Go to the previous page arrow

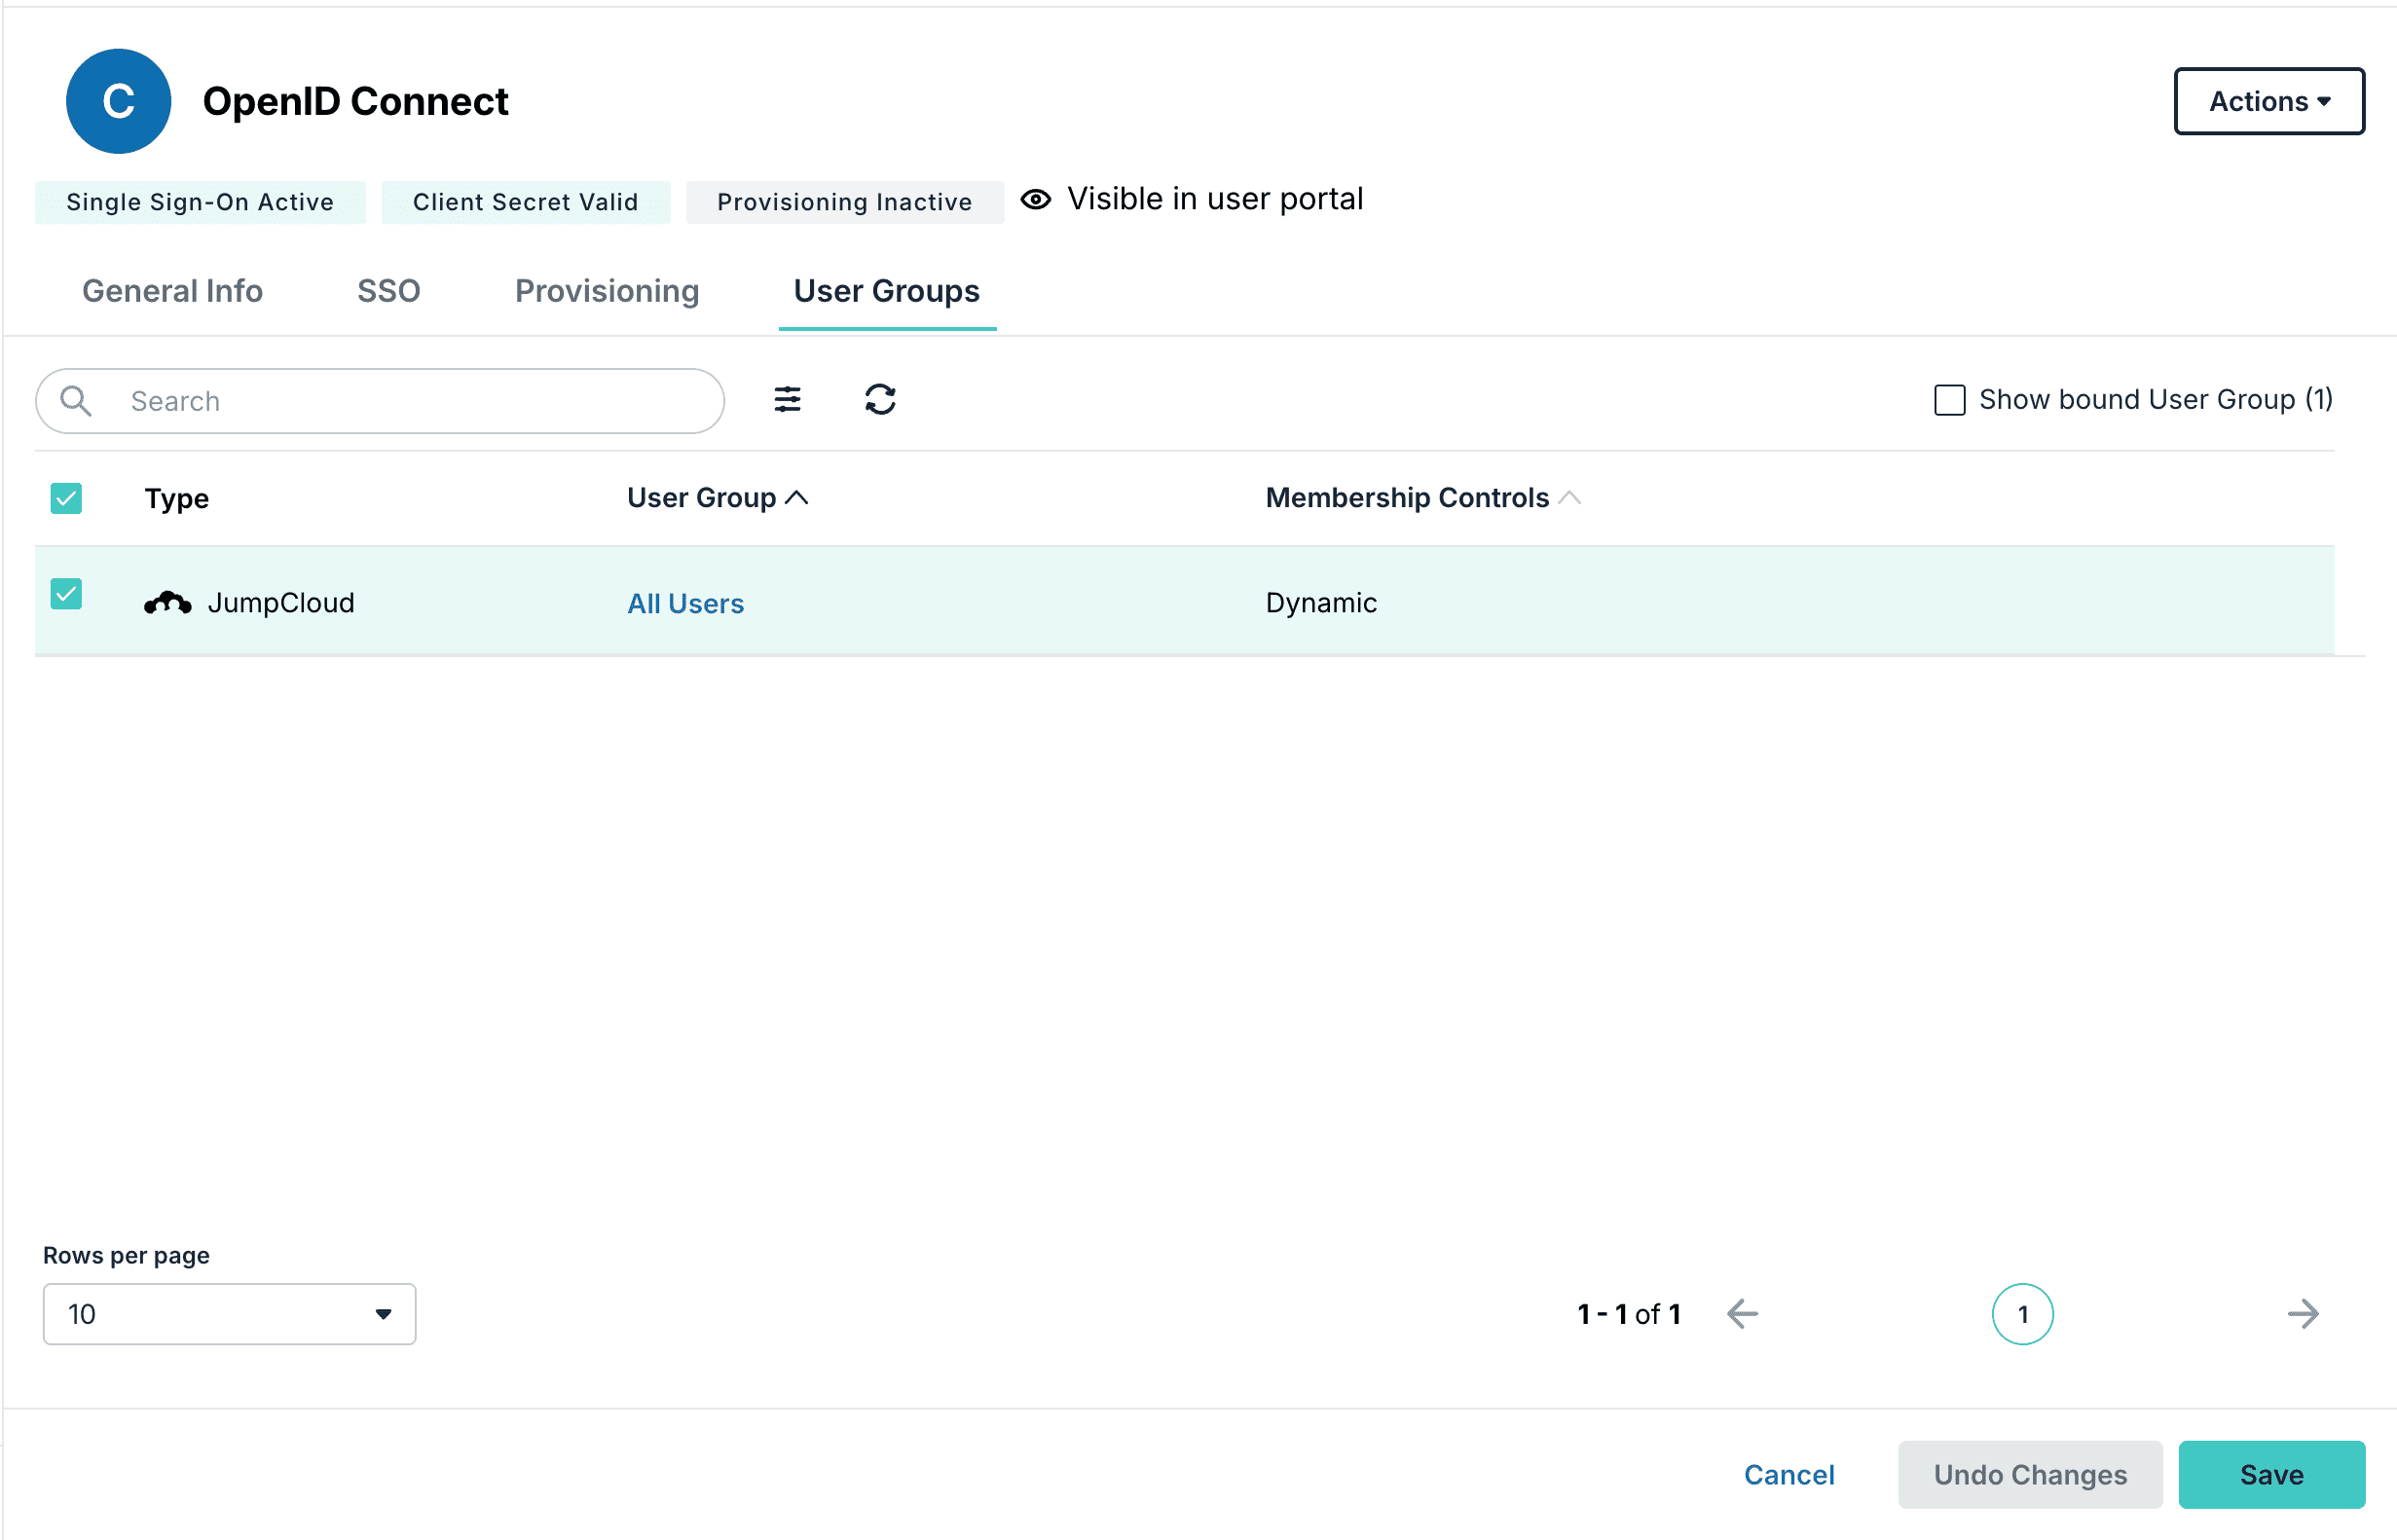pos(1742,1314)
